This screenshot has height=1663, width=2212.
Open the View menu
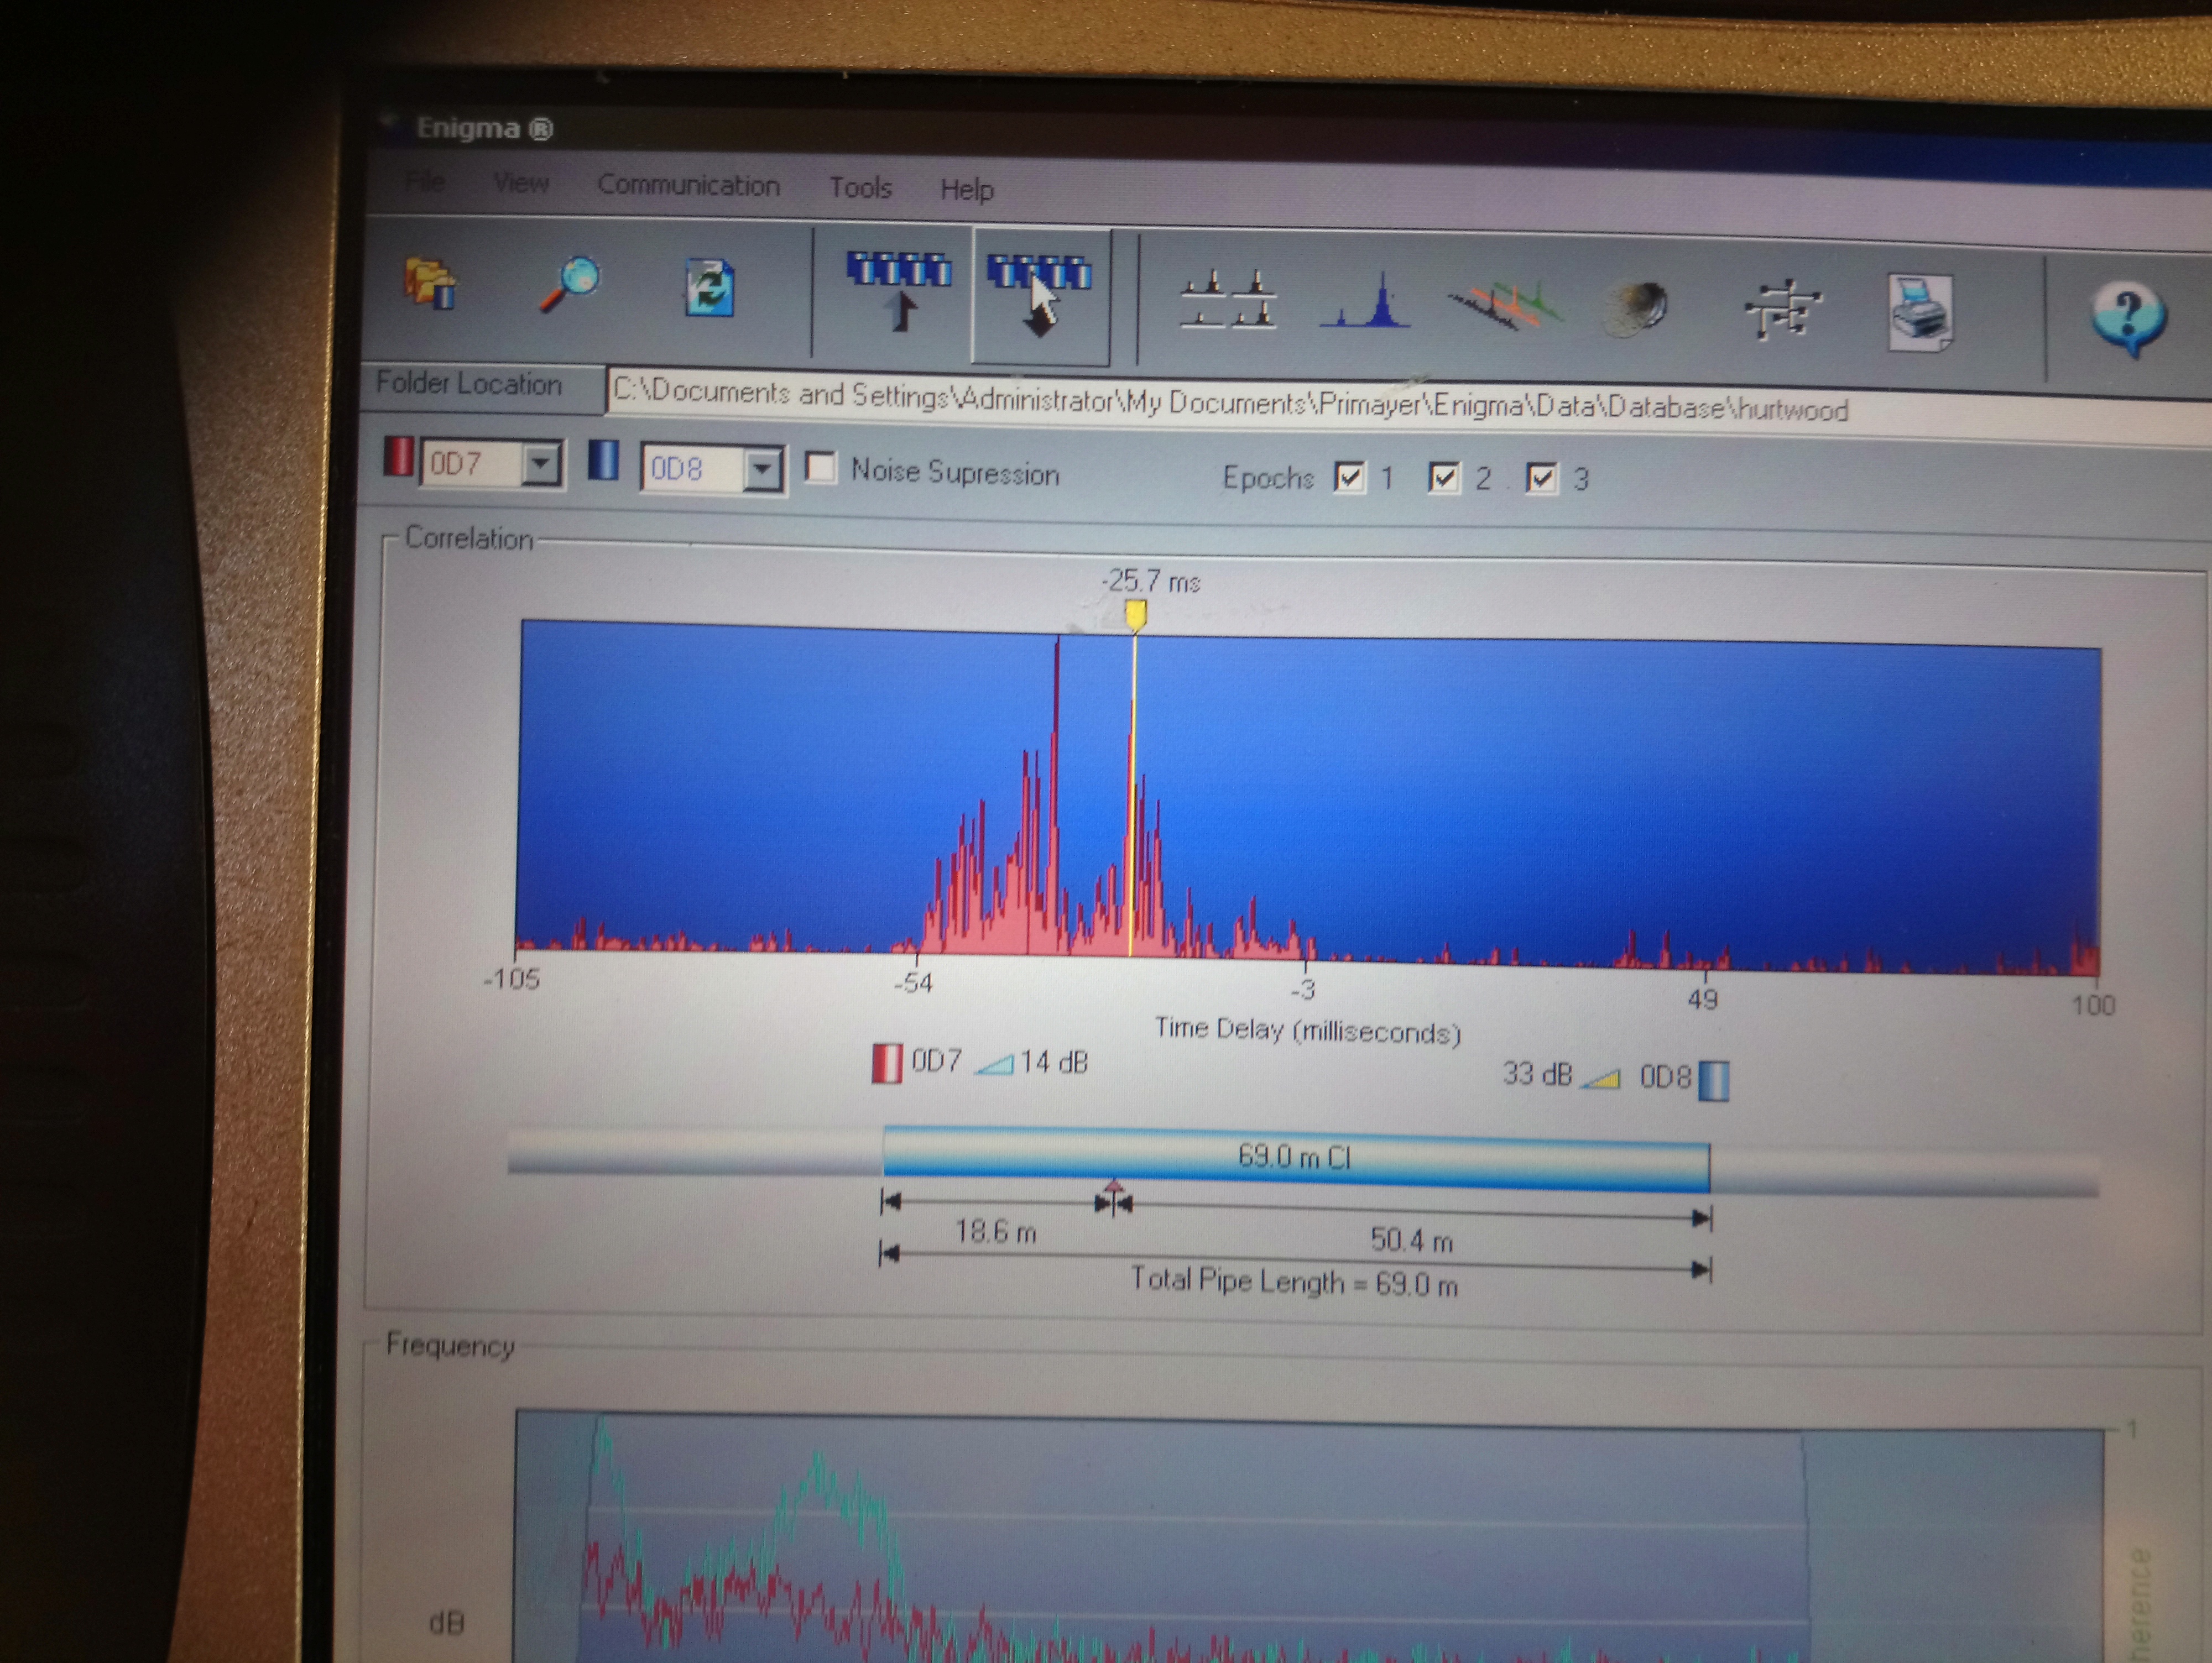(521, 183)
